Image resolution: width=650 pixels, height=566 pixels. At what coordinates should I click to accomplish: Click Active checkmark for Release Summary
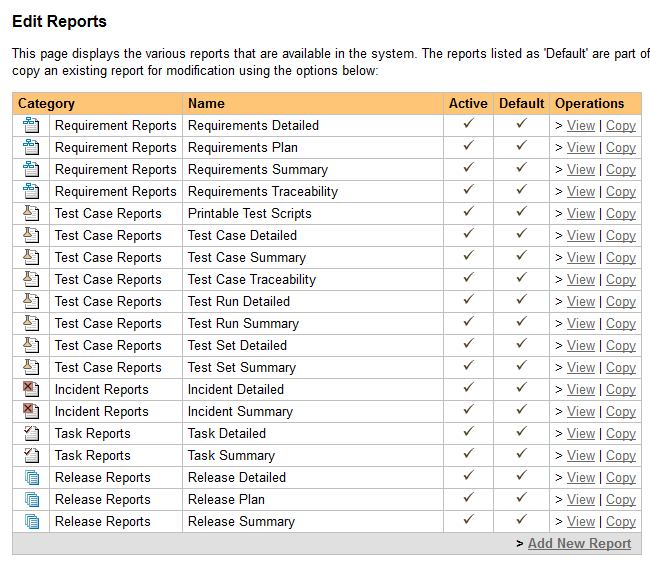tap(468, 521)
